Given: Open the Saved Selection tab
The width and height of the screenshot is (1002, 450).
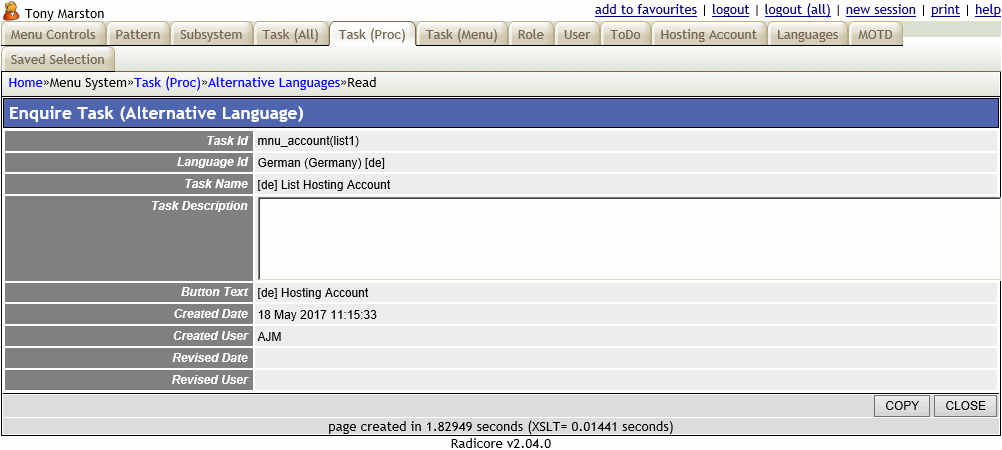Looking at the screenshot, I should click(x=58, y=59).
